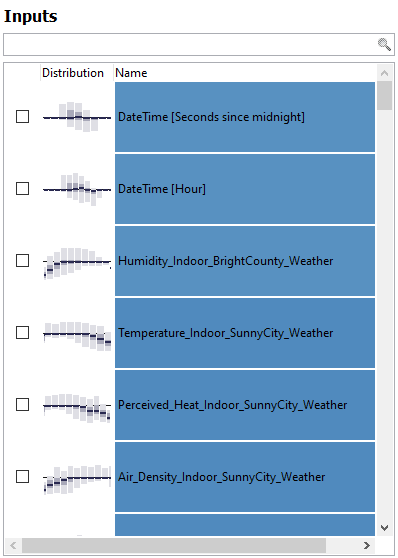Viewport: 398px width, 558px height.
Task: Enable the DateTime [Hour] input checkbox
Action: [x=22, y=188]
